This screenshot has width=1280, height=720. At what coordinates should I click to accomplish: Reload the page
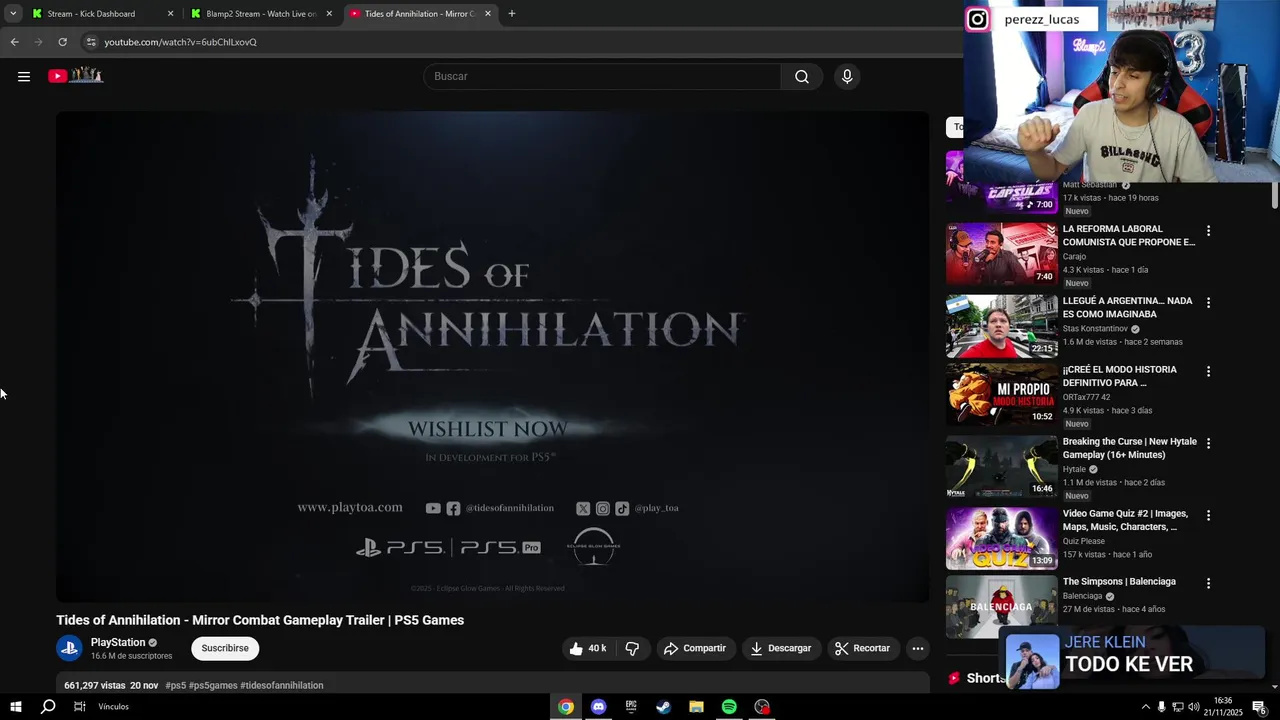(62, 42)
